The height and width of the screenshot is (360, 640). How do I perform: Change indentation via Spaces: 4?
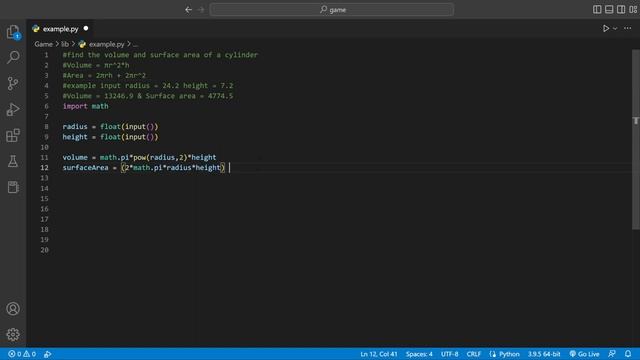click(419, 354)
